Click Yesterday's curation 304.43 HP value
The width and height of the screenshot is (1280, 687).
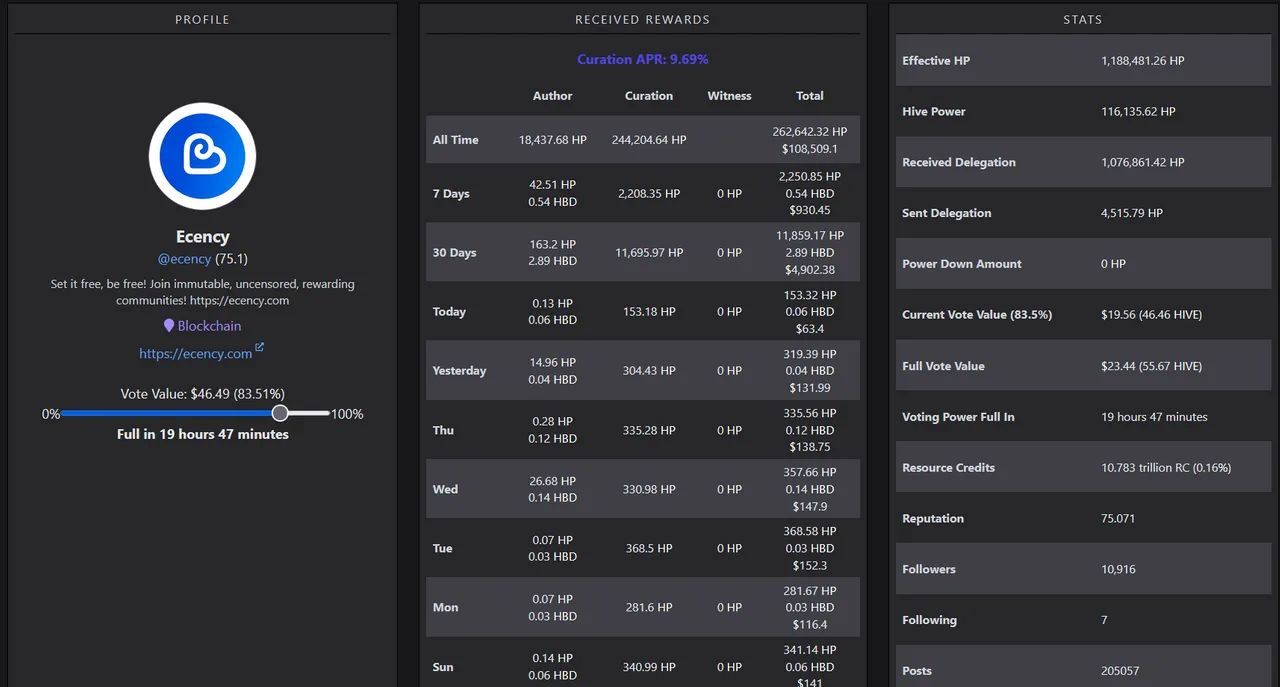coord(649,371)
